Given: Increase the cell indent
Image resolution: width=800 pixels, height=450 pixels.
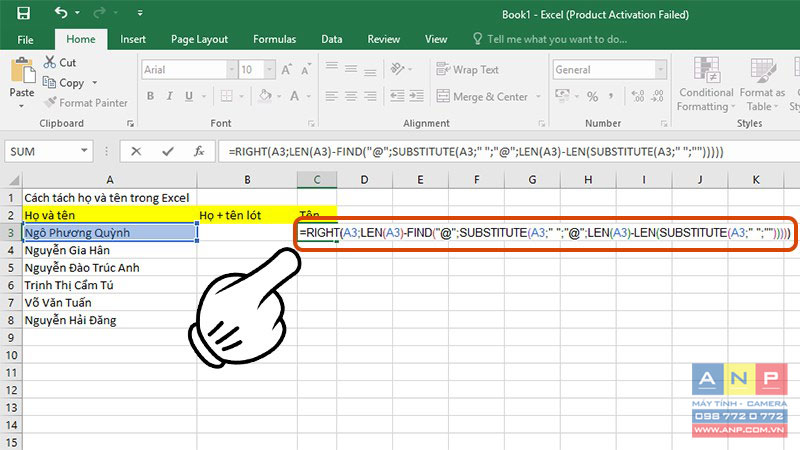Looking at the screenshot, I should 416,96.
